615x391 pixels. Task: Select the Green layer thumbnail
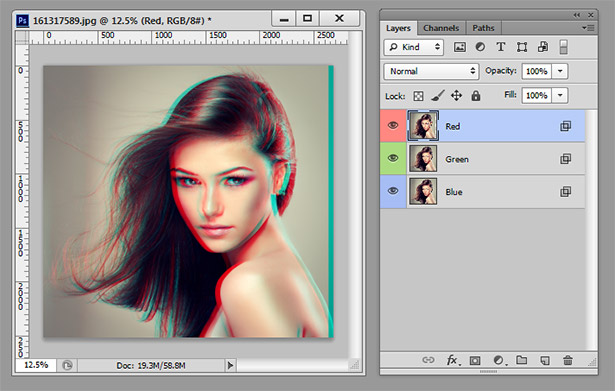tap(423, 158)
